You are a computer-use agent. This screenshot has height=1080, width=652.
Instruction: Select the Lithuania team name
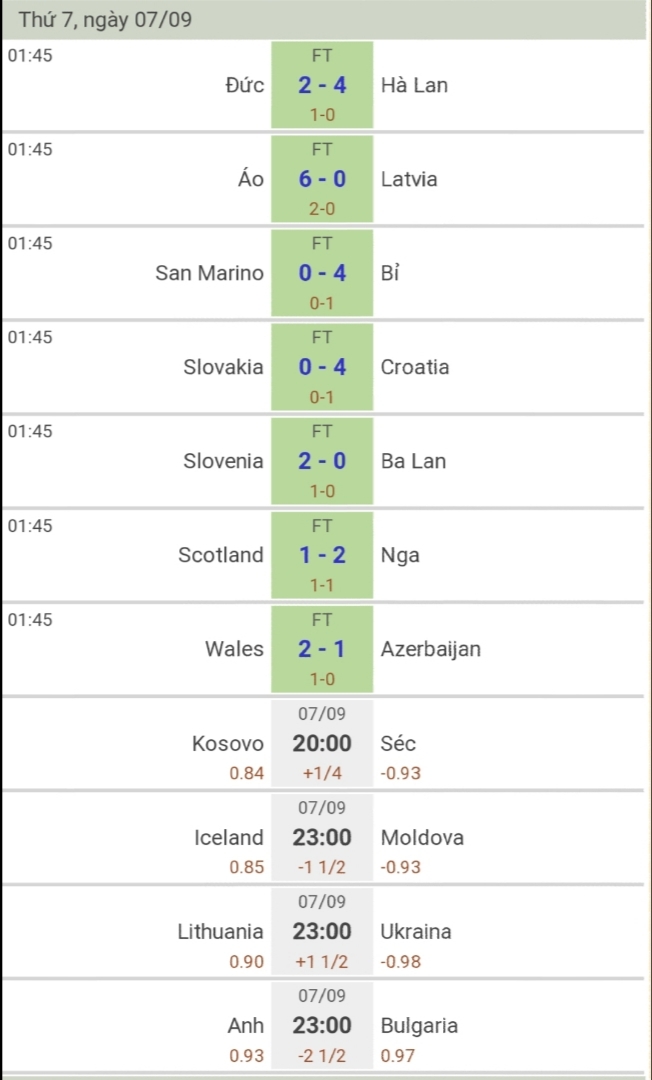[221, 931]
